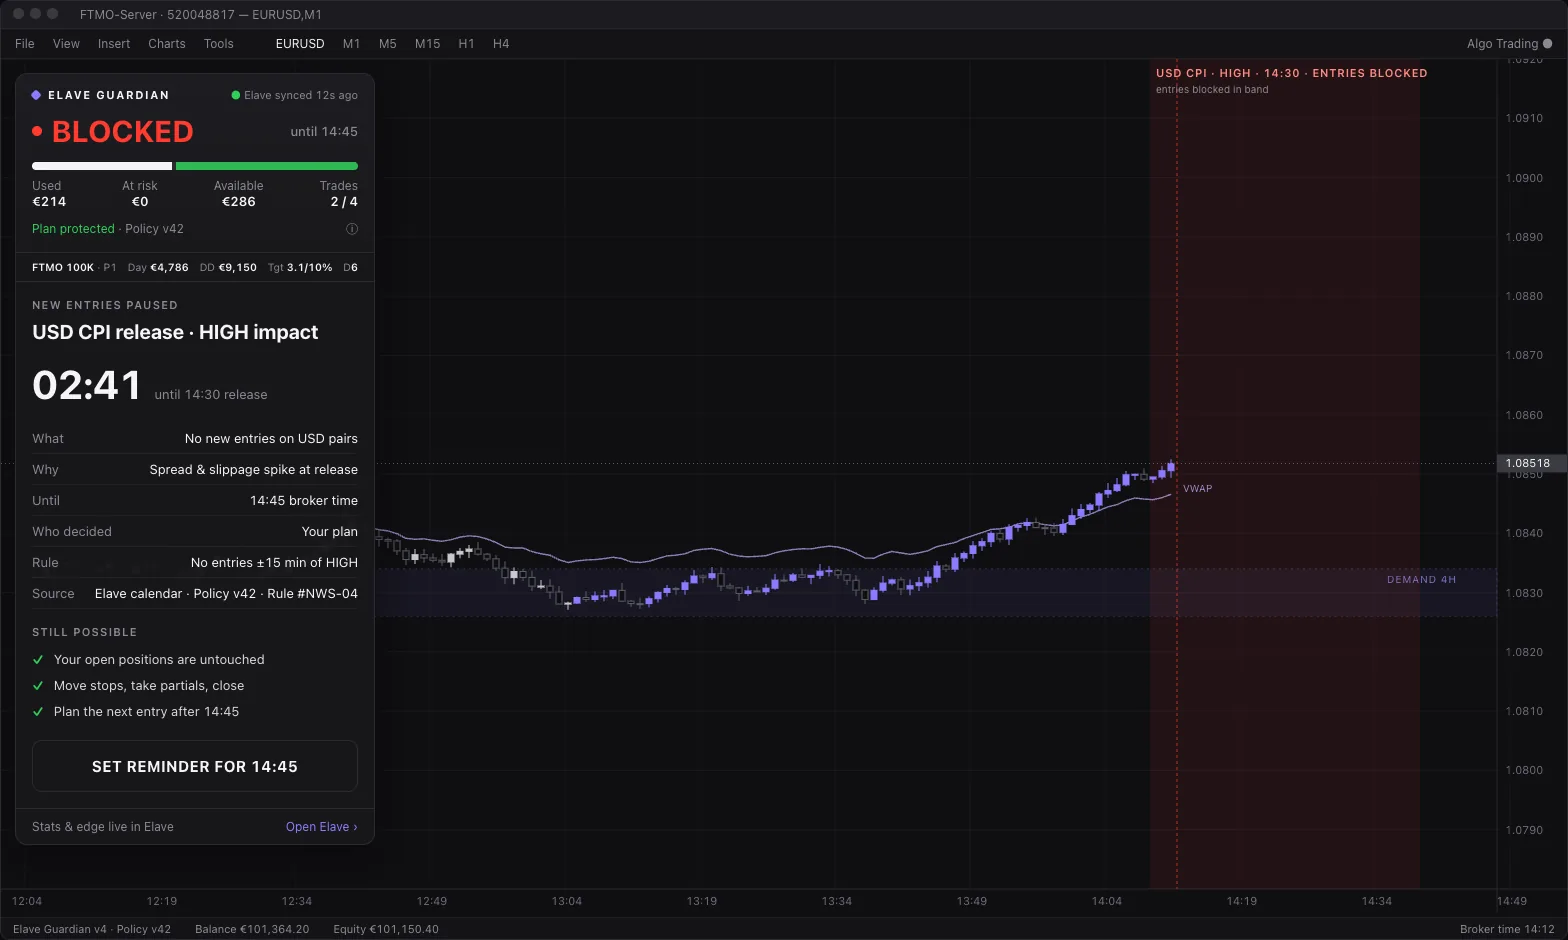This screenshot has width=1568, height=940.
Task: Open the Charts menu
Action: 167,44
